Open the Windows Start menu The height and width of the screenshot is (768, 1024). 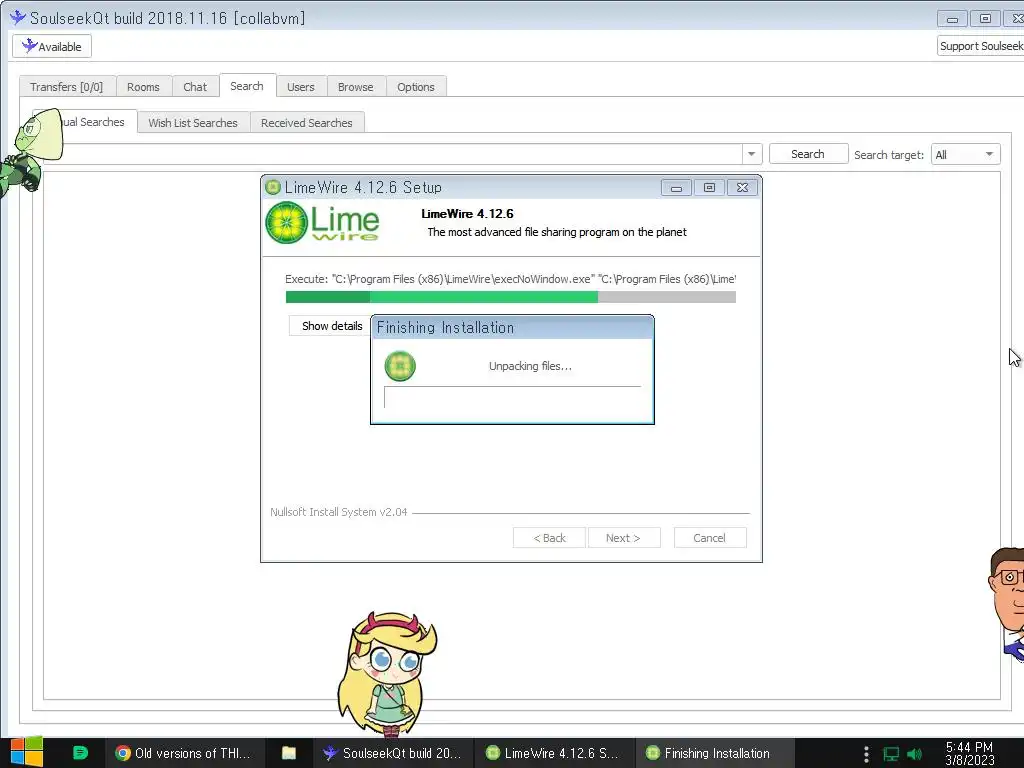[27, 752]
